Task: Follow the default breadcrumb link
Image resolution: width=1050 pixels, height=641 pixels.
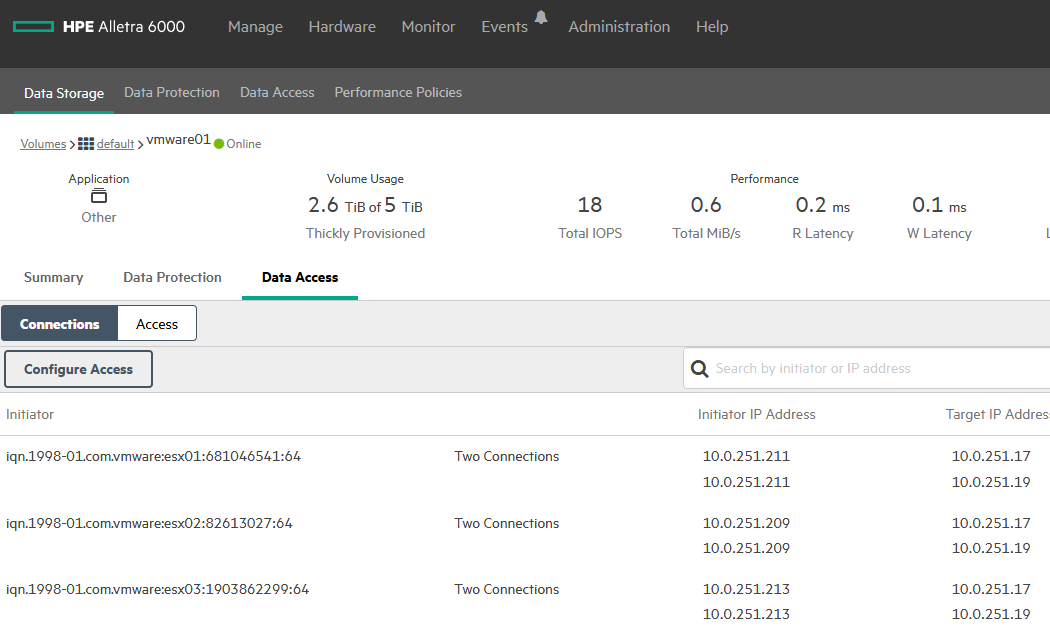Action: coord(115,144)
